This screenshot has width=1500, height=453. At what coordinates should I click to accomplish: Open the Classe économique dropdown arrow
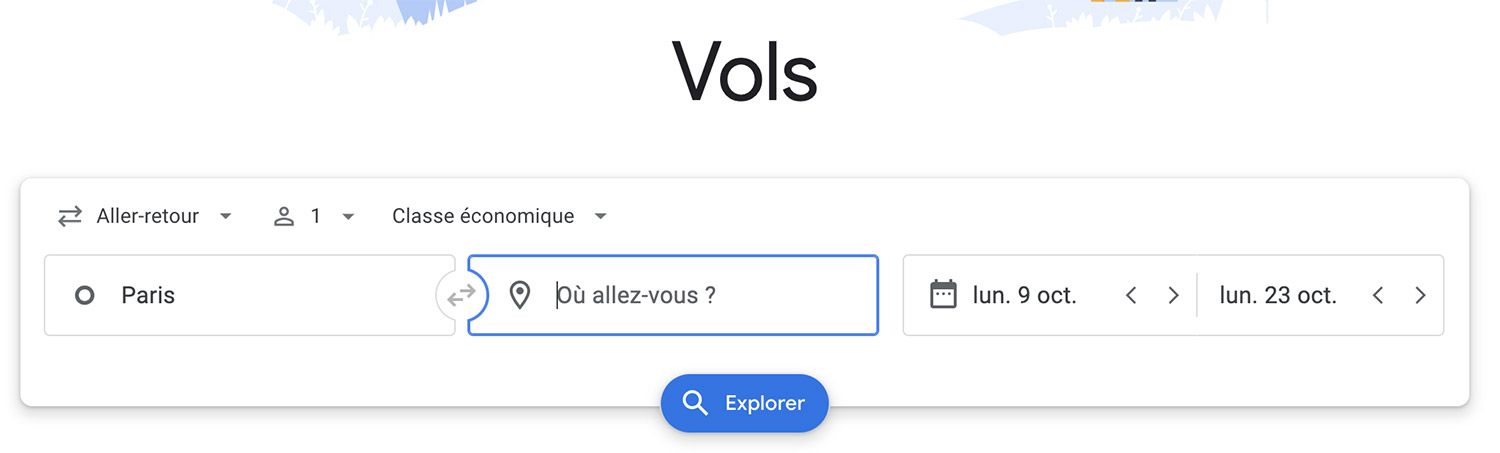coord(600,216)
